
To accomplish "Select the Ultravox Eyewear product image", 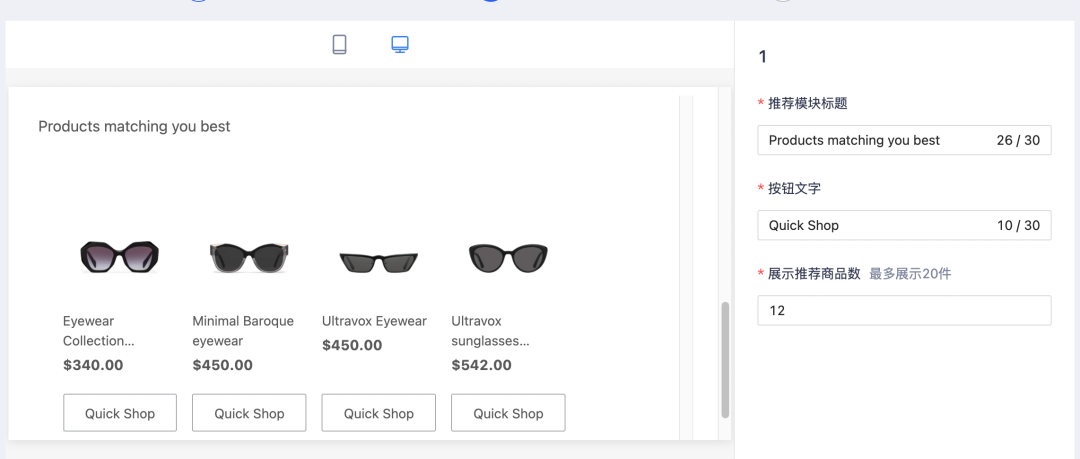I will pyautogui.click(x=379, y=261).
